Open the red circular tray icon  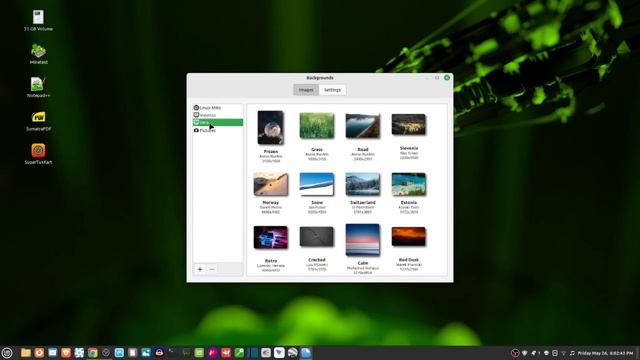(x=515, y=353)
